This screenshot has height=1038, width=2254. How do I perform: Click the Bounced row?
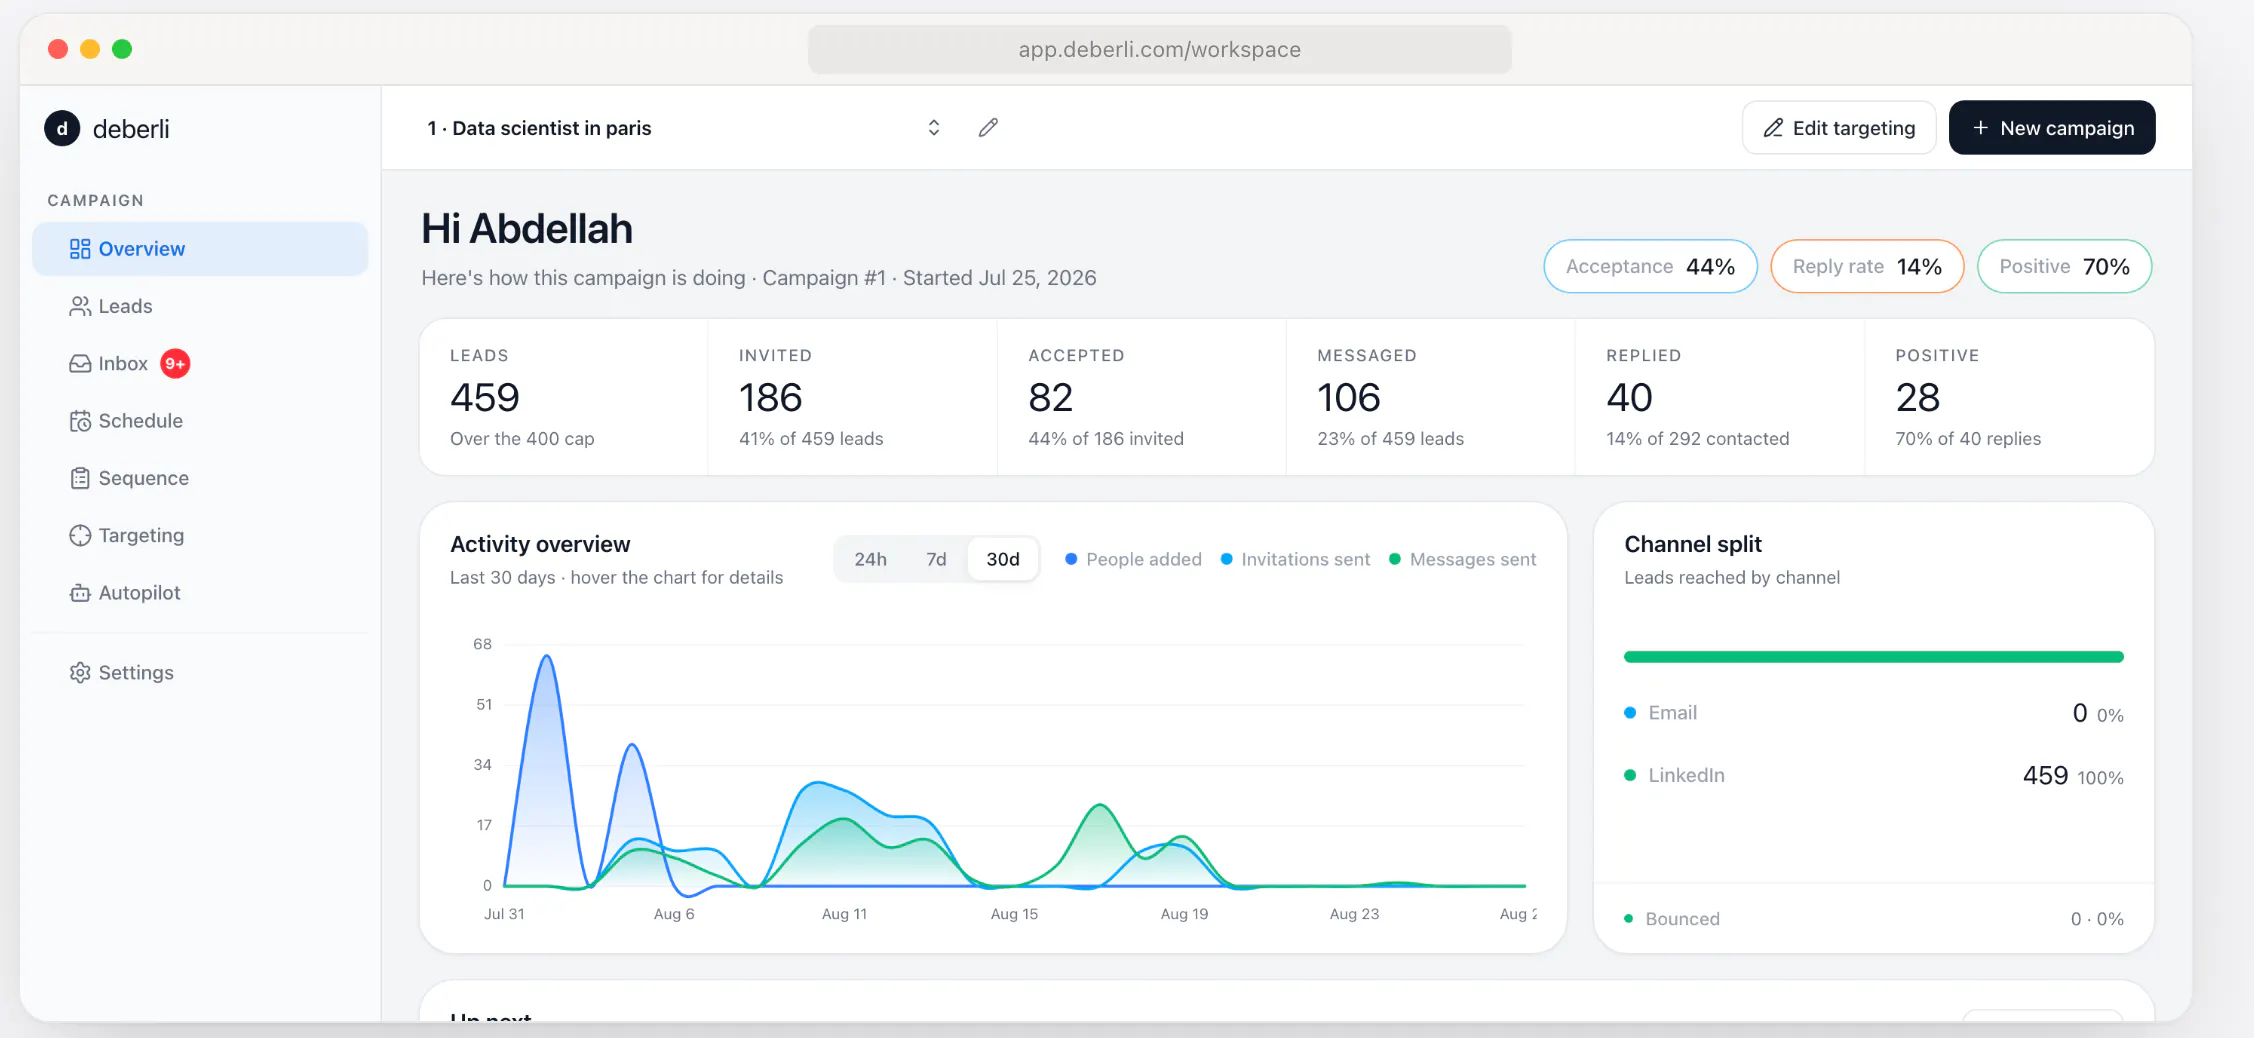click(x=1873, y=919)
